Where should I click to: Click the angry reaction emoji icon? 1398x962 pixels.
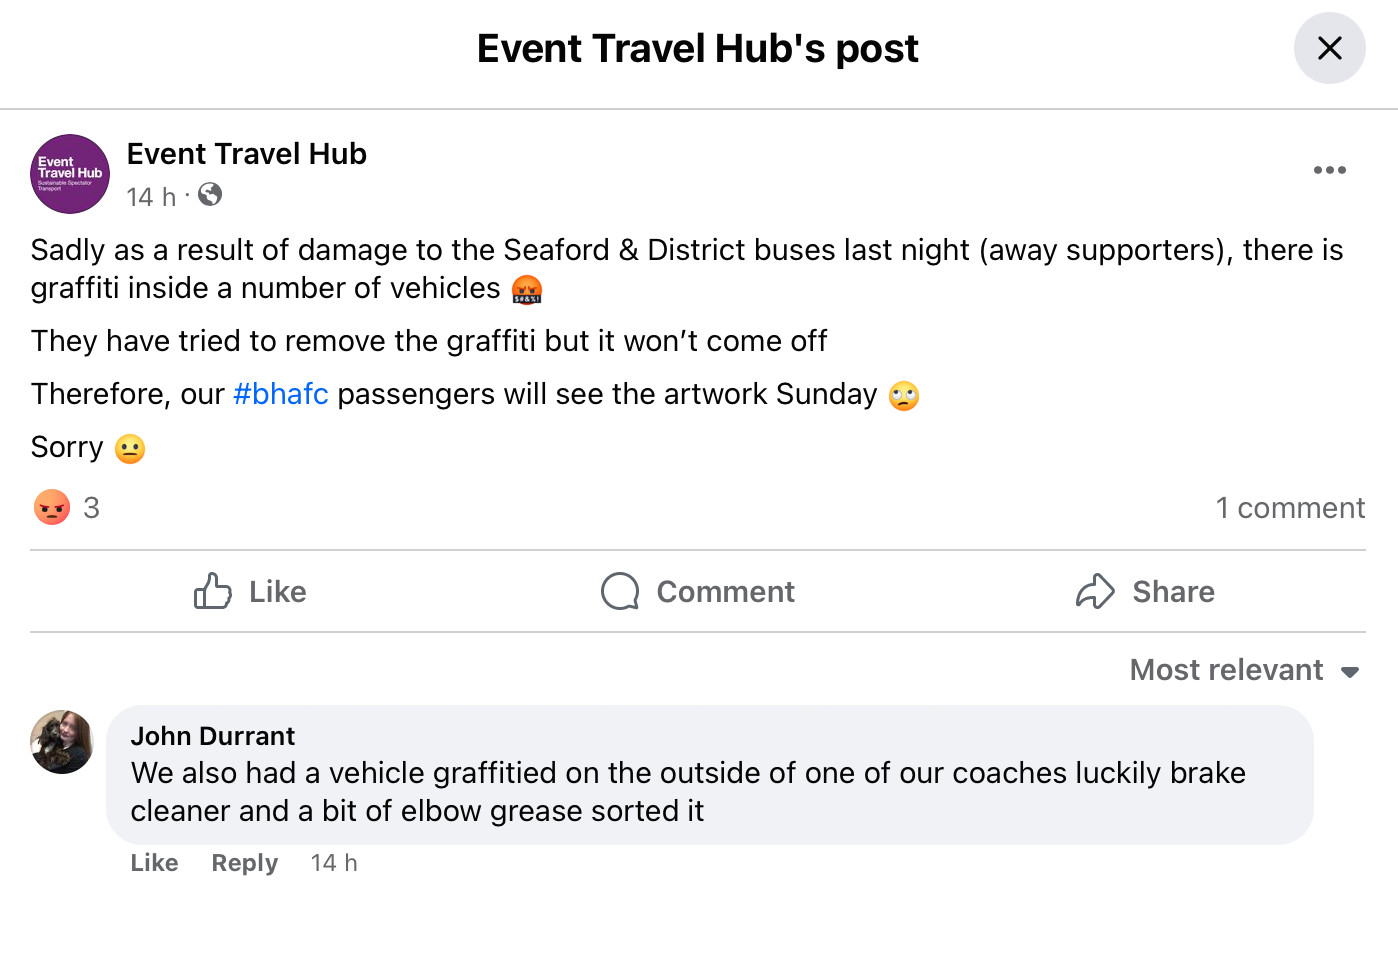tap(52, 507)
